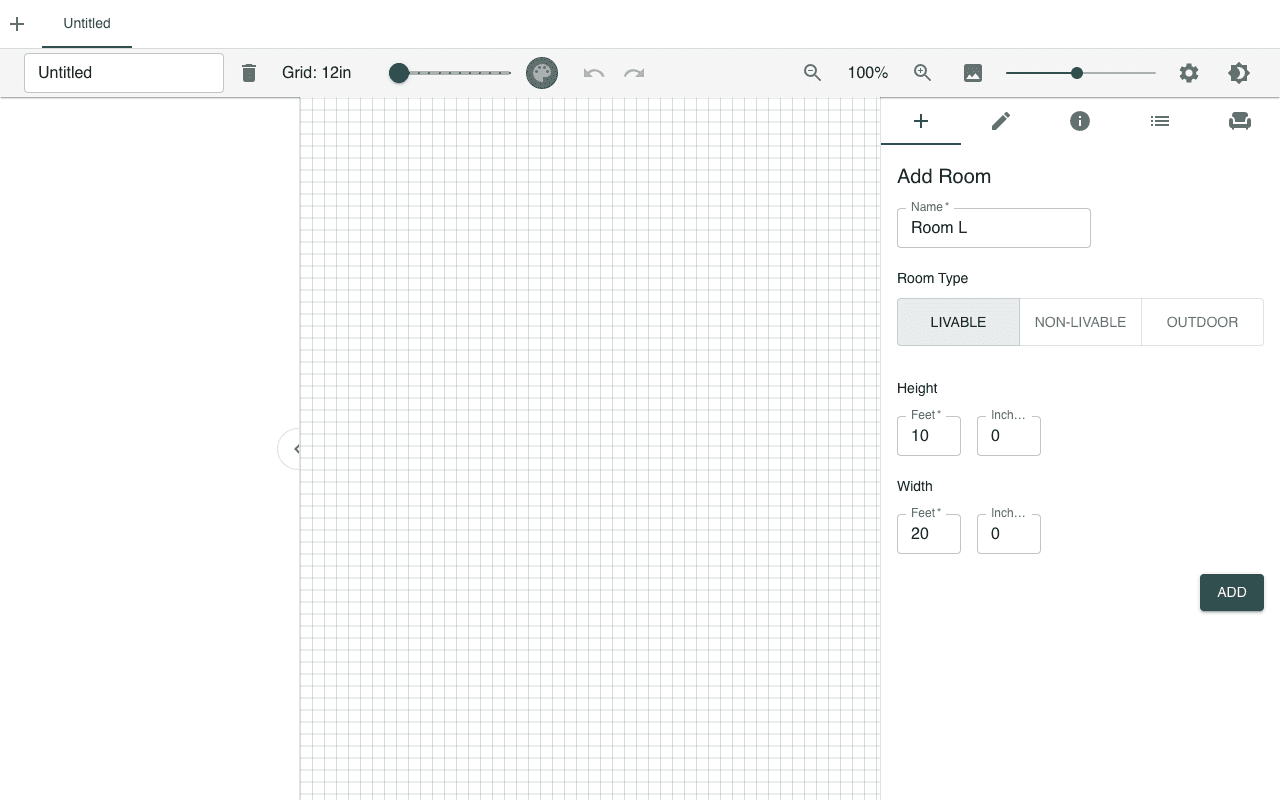Switch to the Untitled tab
Viewport: 1280px width, 800px height.
(87, 24)
